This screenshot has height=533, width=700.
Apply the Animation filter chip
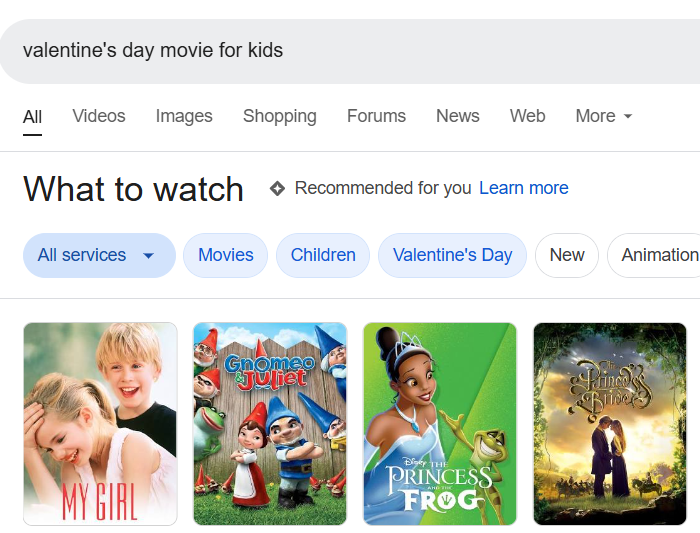tap(658, 255)
